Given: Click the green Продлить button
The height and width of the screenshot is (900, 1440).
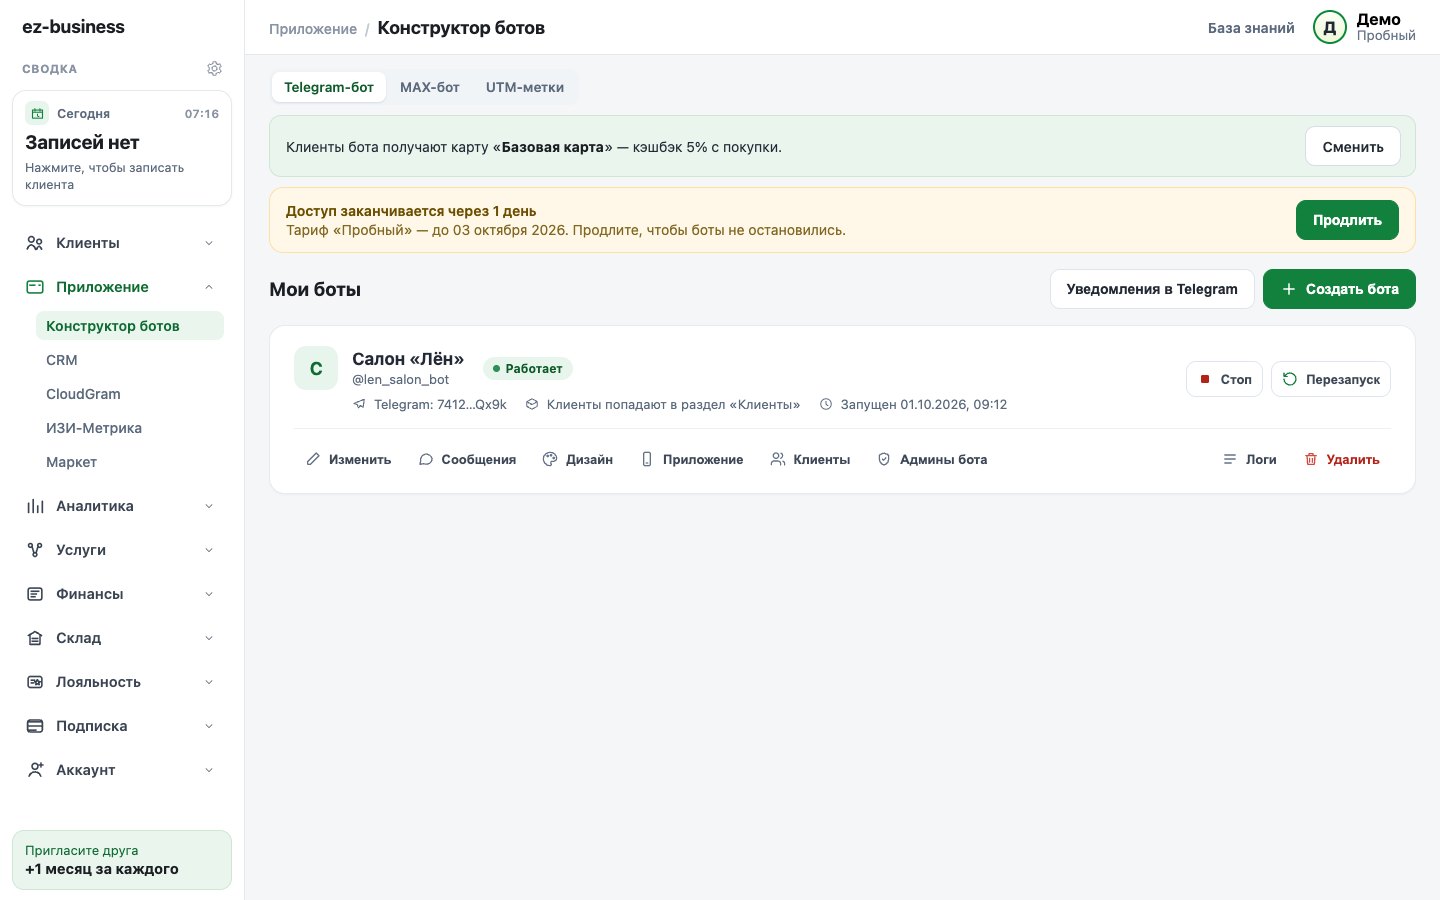Looking at the screenshot, I should point(1347,220).
